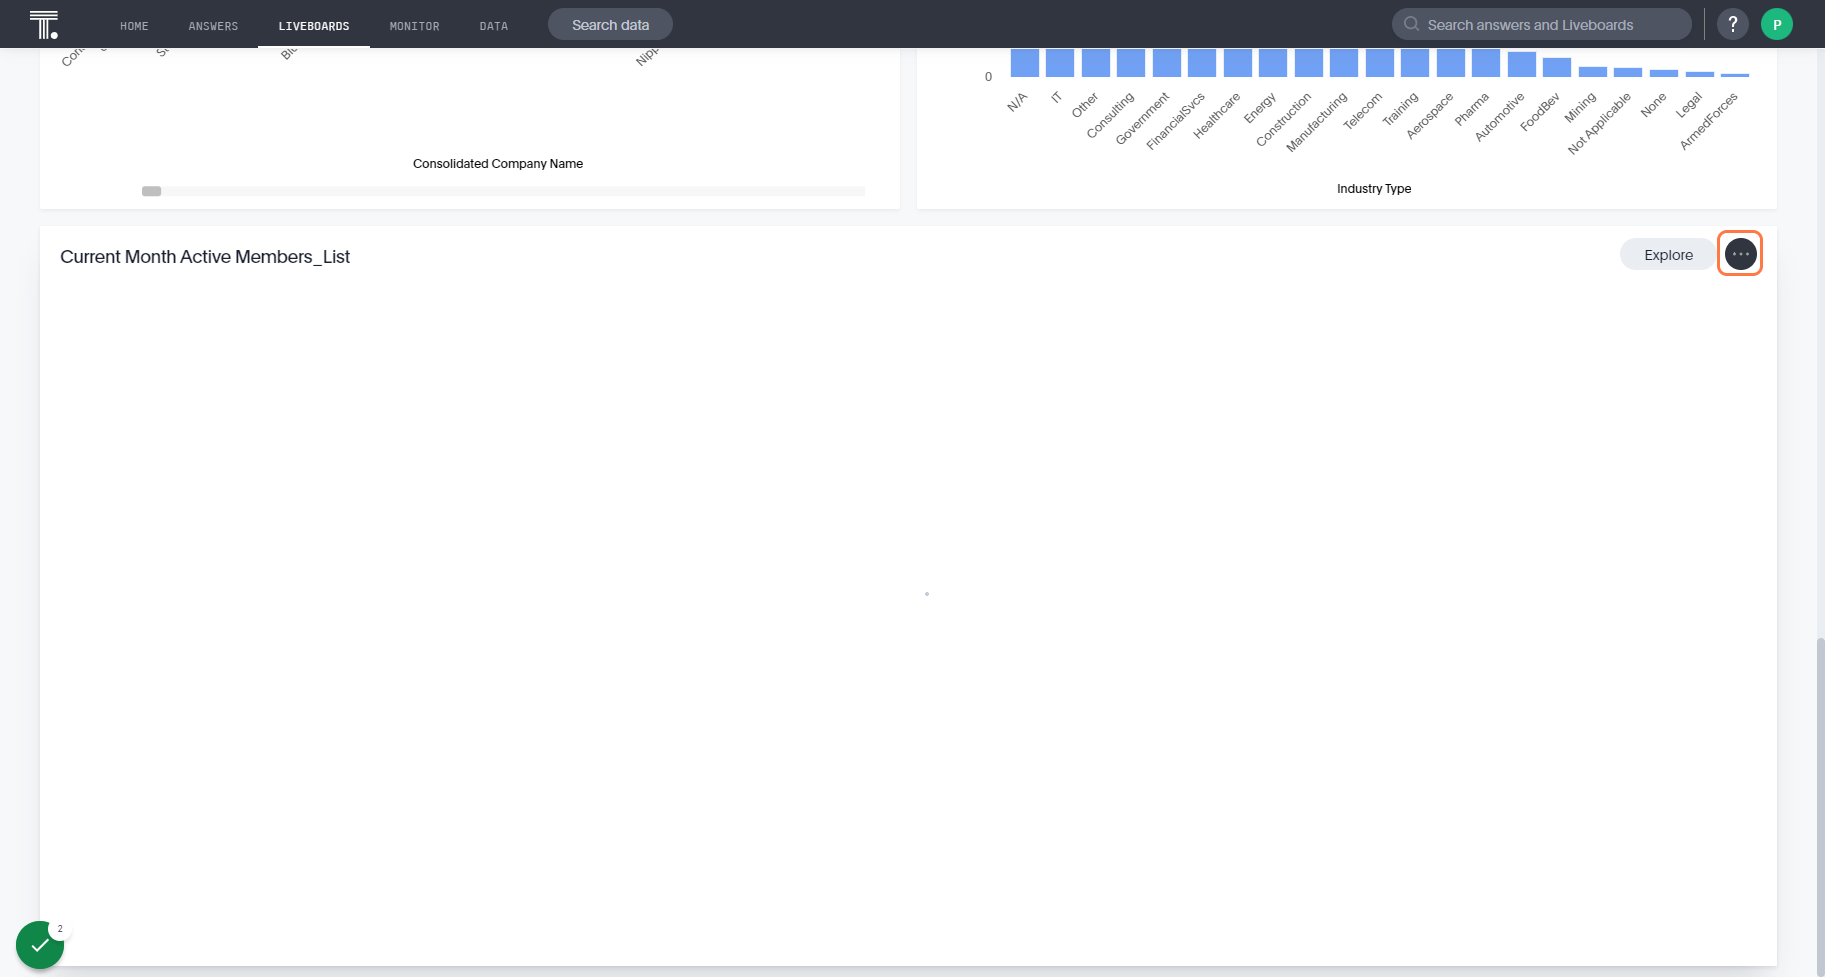Screen dimensions: 1825x977
Task: Open the Data tab
Action: click(x=493, y=26)
